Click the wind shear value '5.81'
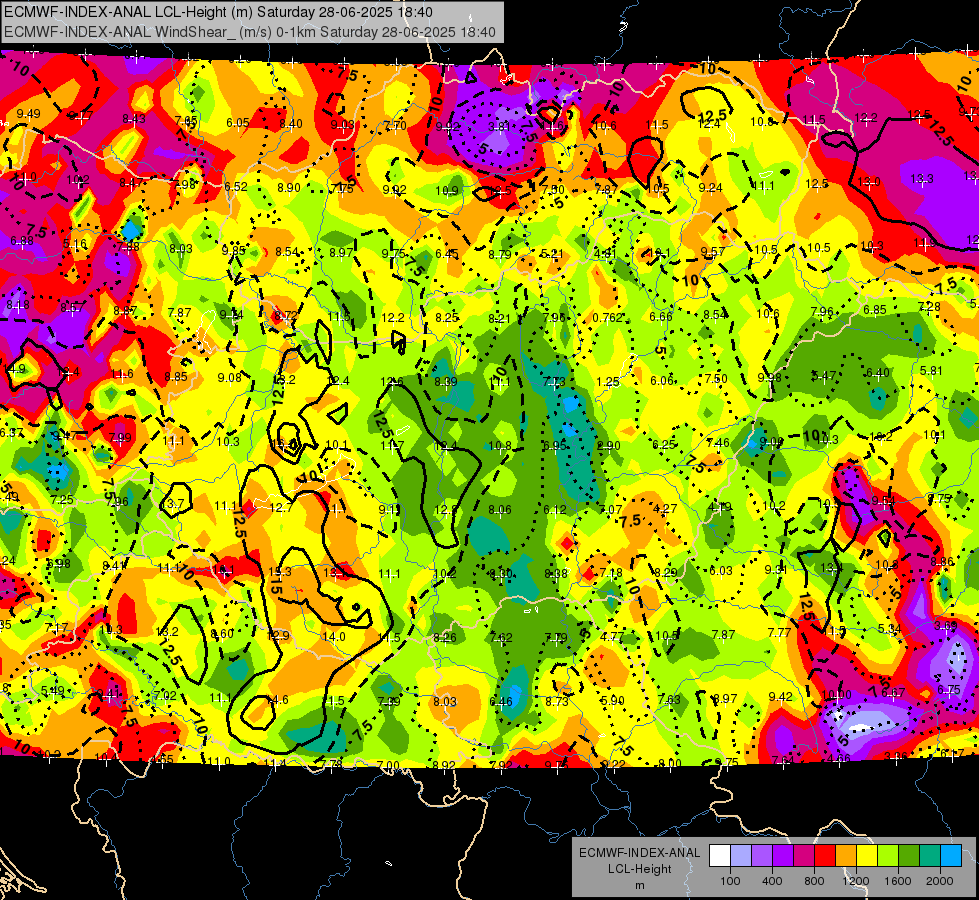 click(931, 371)
